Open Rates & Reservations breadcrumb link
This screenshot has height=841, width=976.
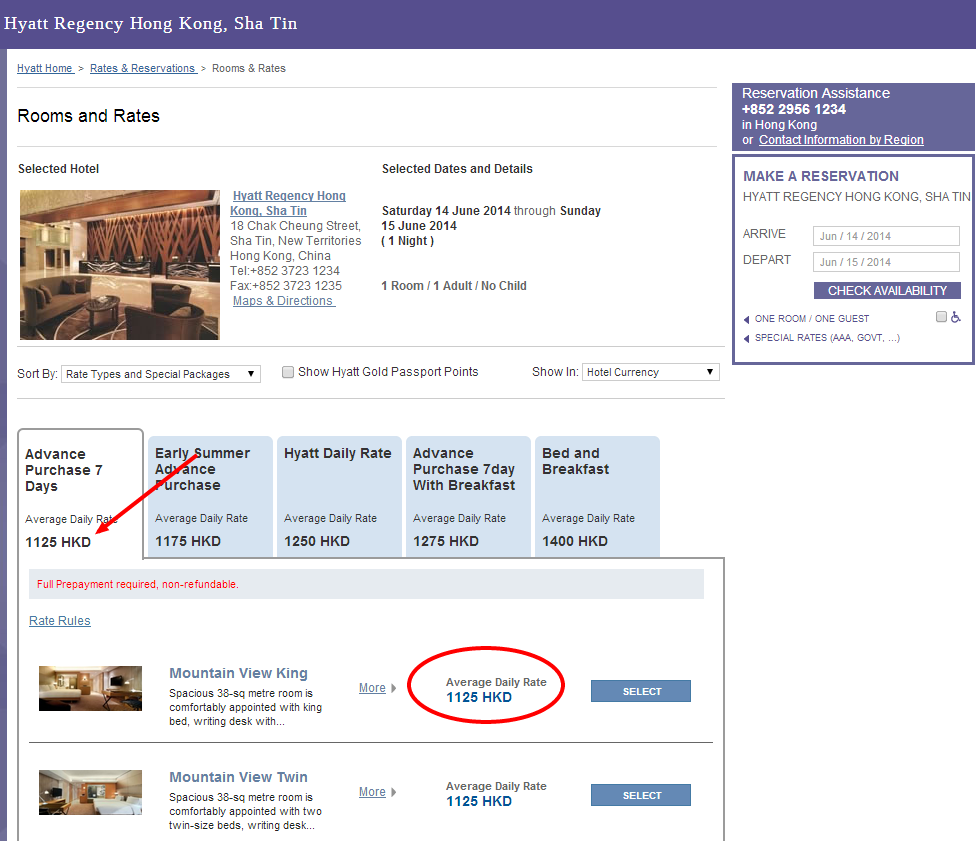[x=143, y=68]
